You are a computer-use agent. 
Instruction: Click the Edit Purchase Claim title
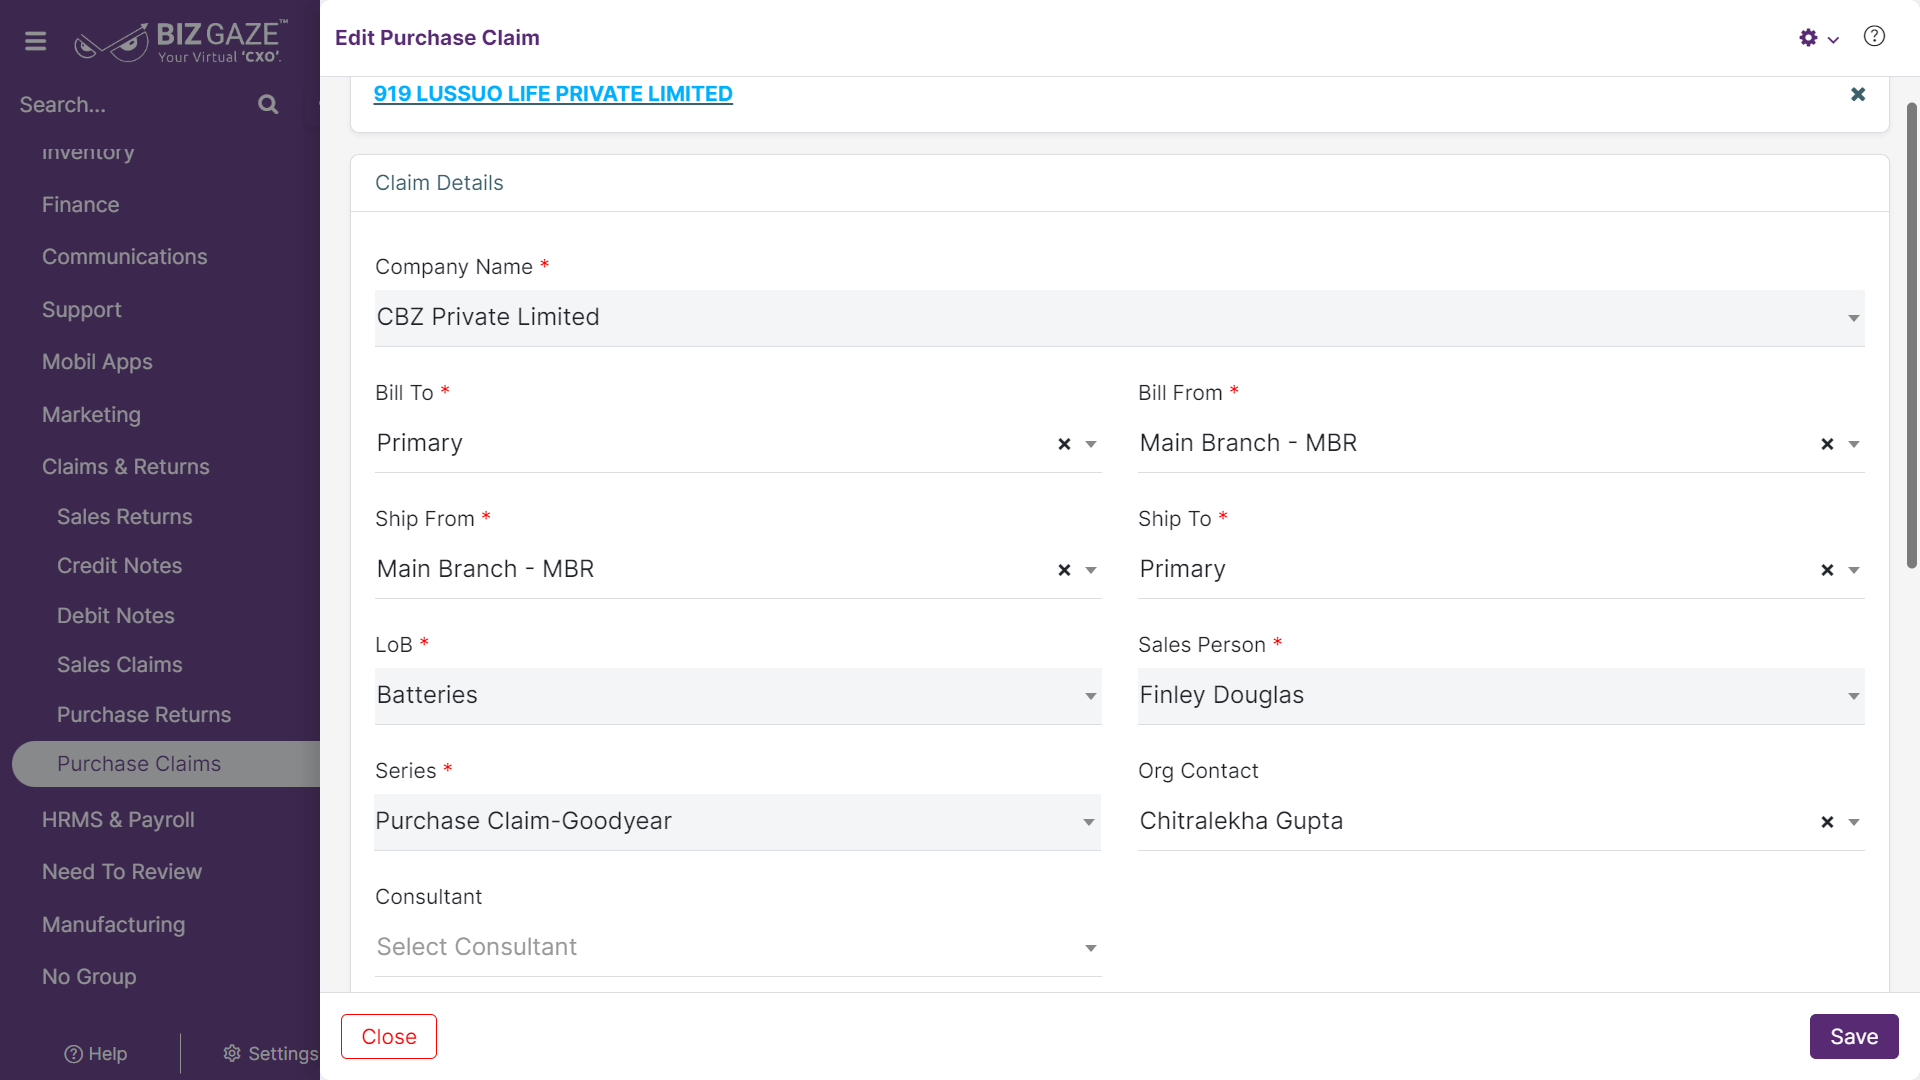pyautogui.click(x=437, y=38)
